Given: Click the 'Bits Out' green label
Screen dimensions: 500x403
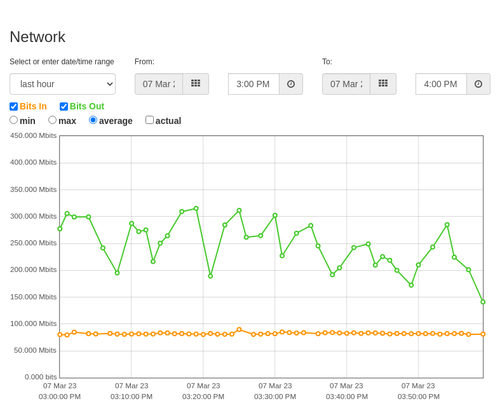Looking at the screenshot, I should click(87, 106).
